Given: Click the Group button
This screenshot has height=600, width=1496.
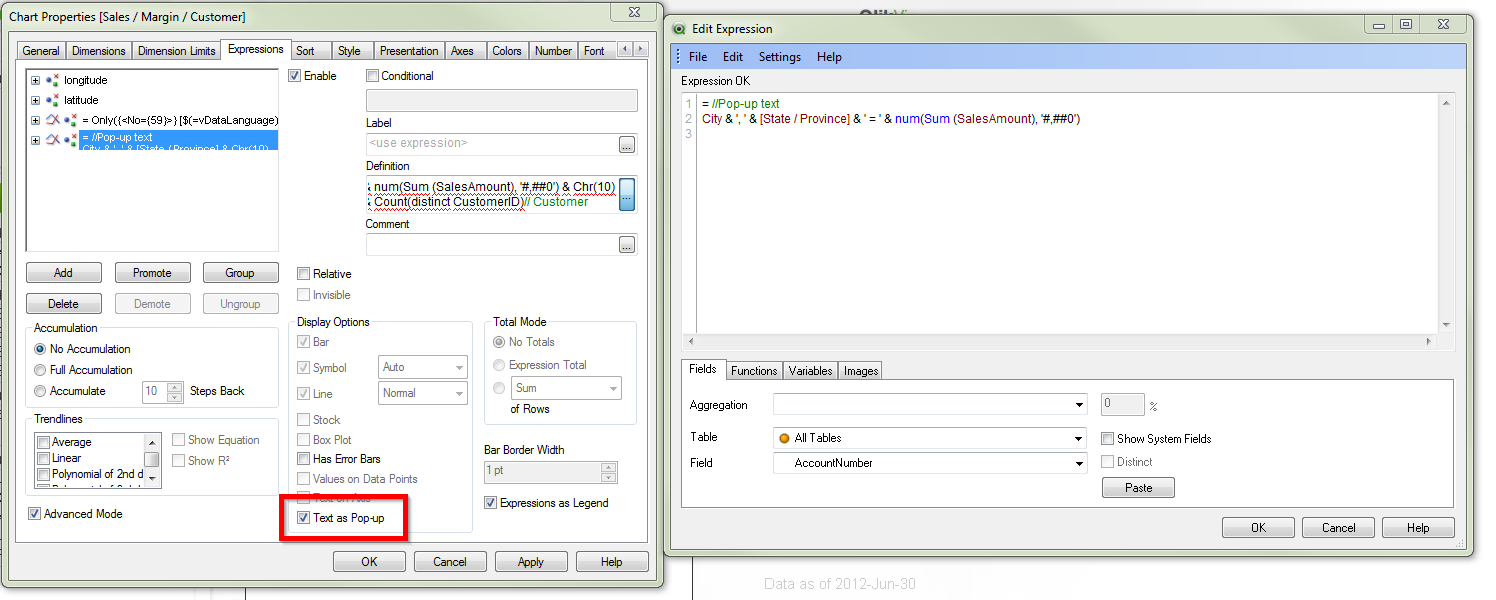Looking at the screenshot, I should click(240, 273).
